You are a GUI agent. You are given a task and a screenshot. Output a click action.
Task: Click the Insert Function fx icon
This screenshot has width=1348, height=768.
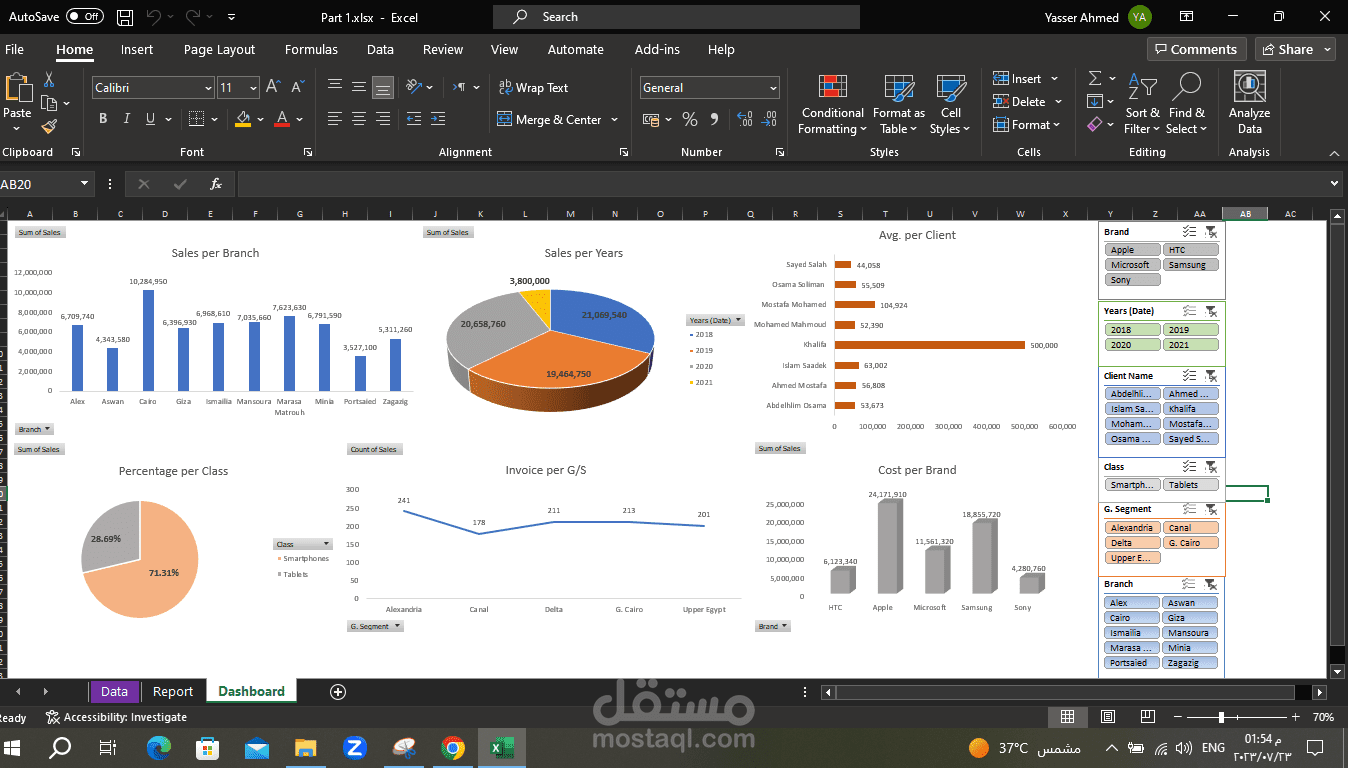coord(216,184)
